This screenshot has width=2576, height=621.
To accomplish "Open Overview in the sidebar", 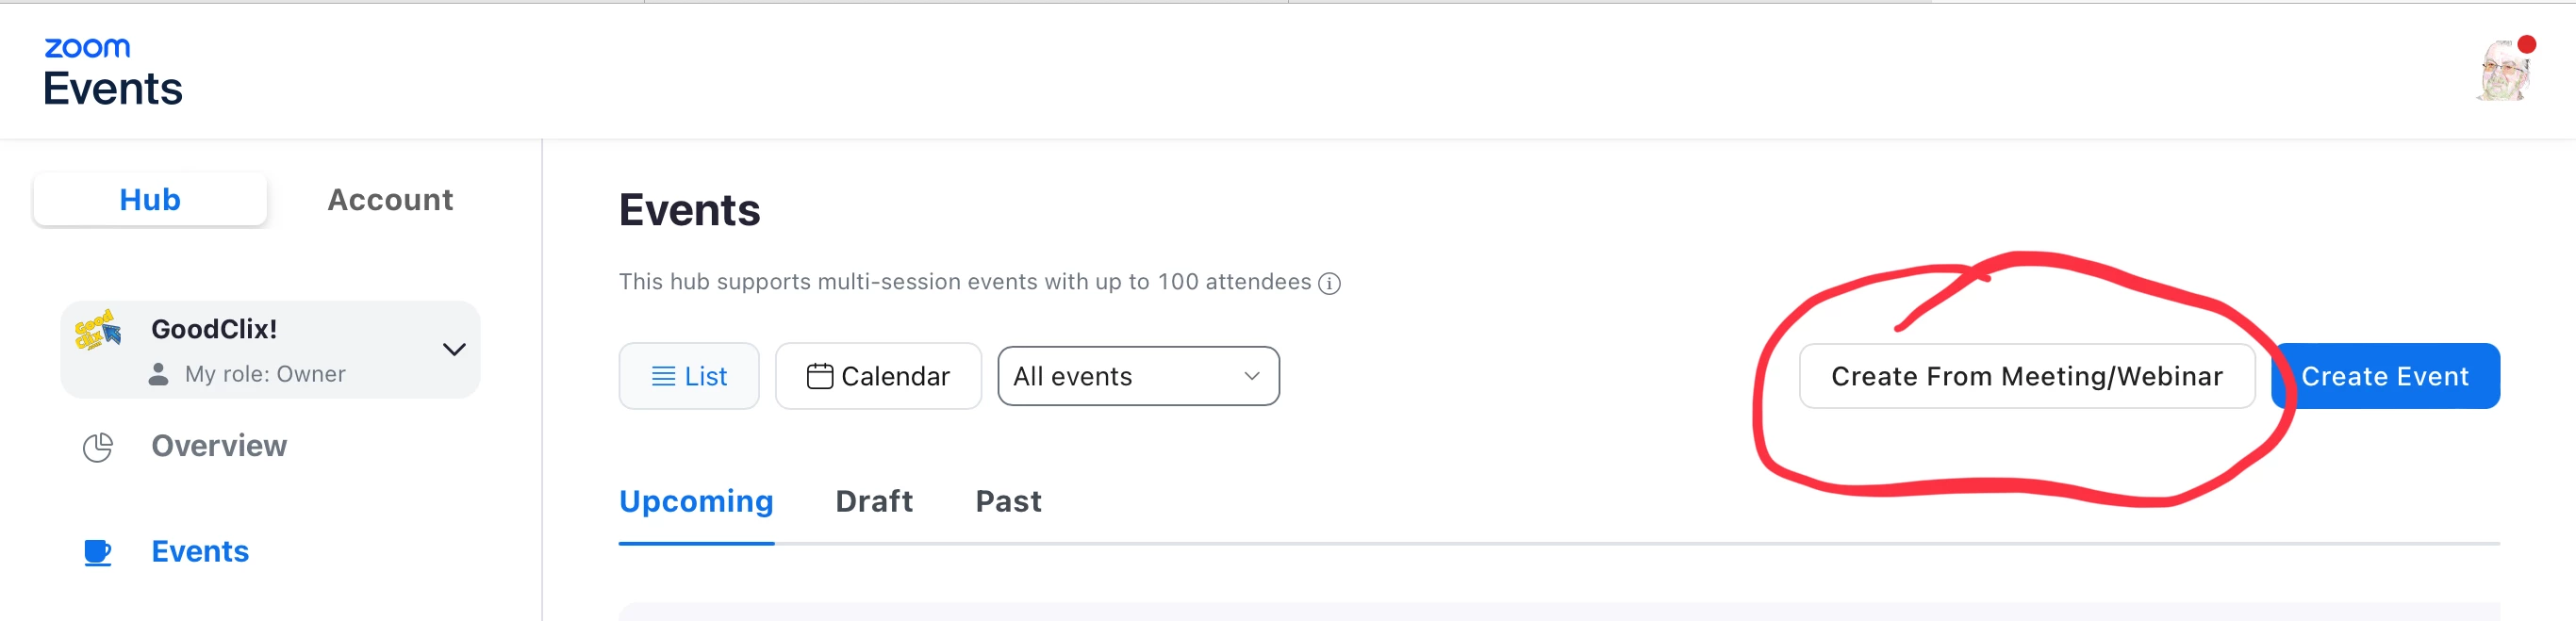I will [x=219, y=446].
